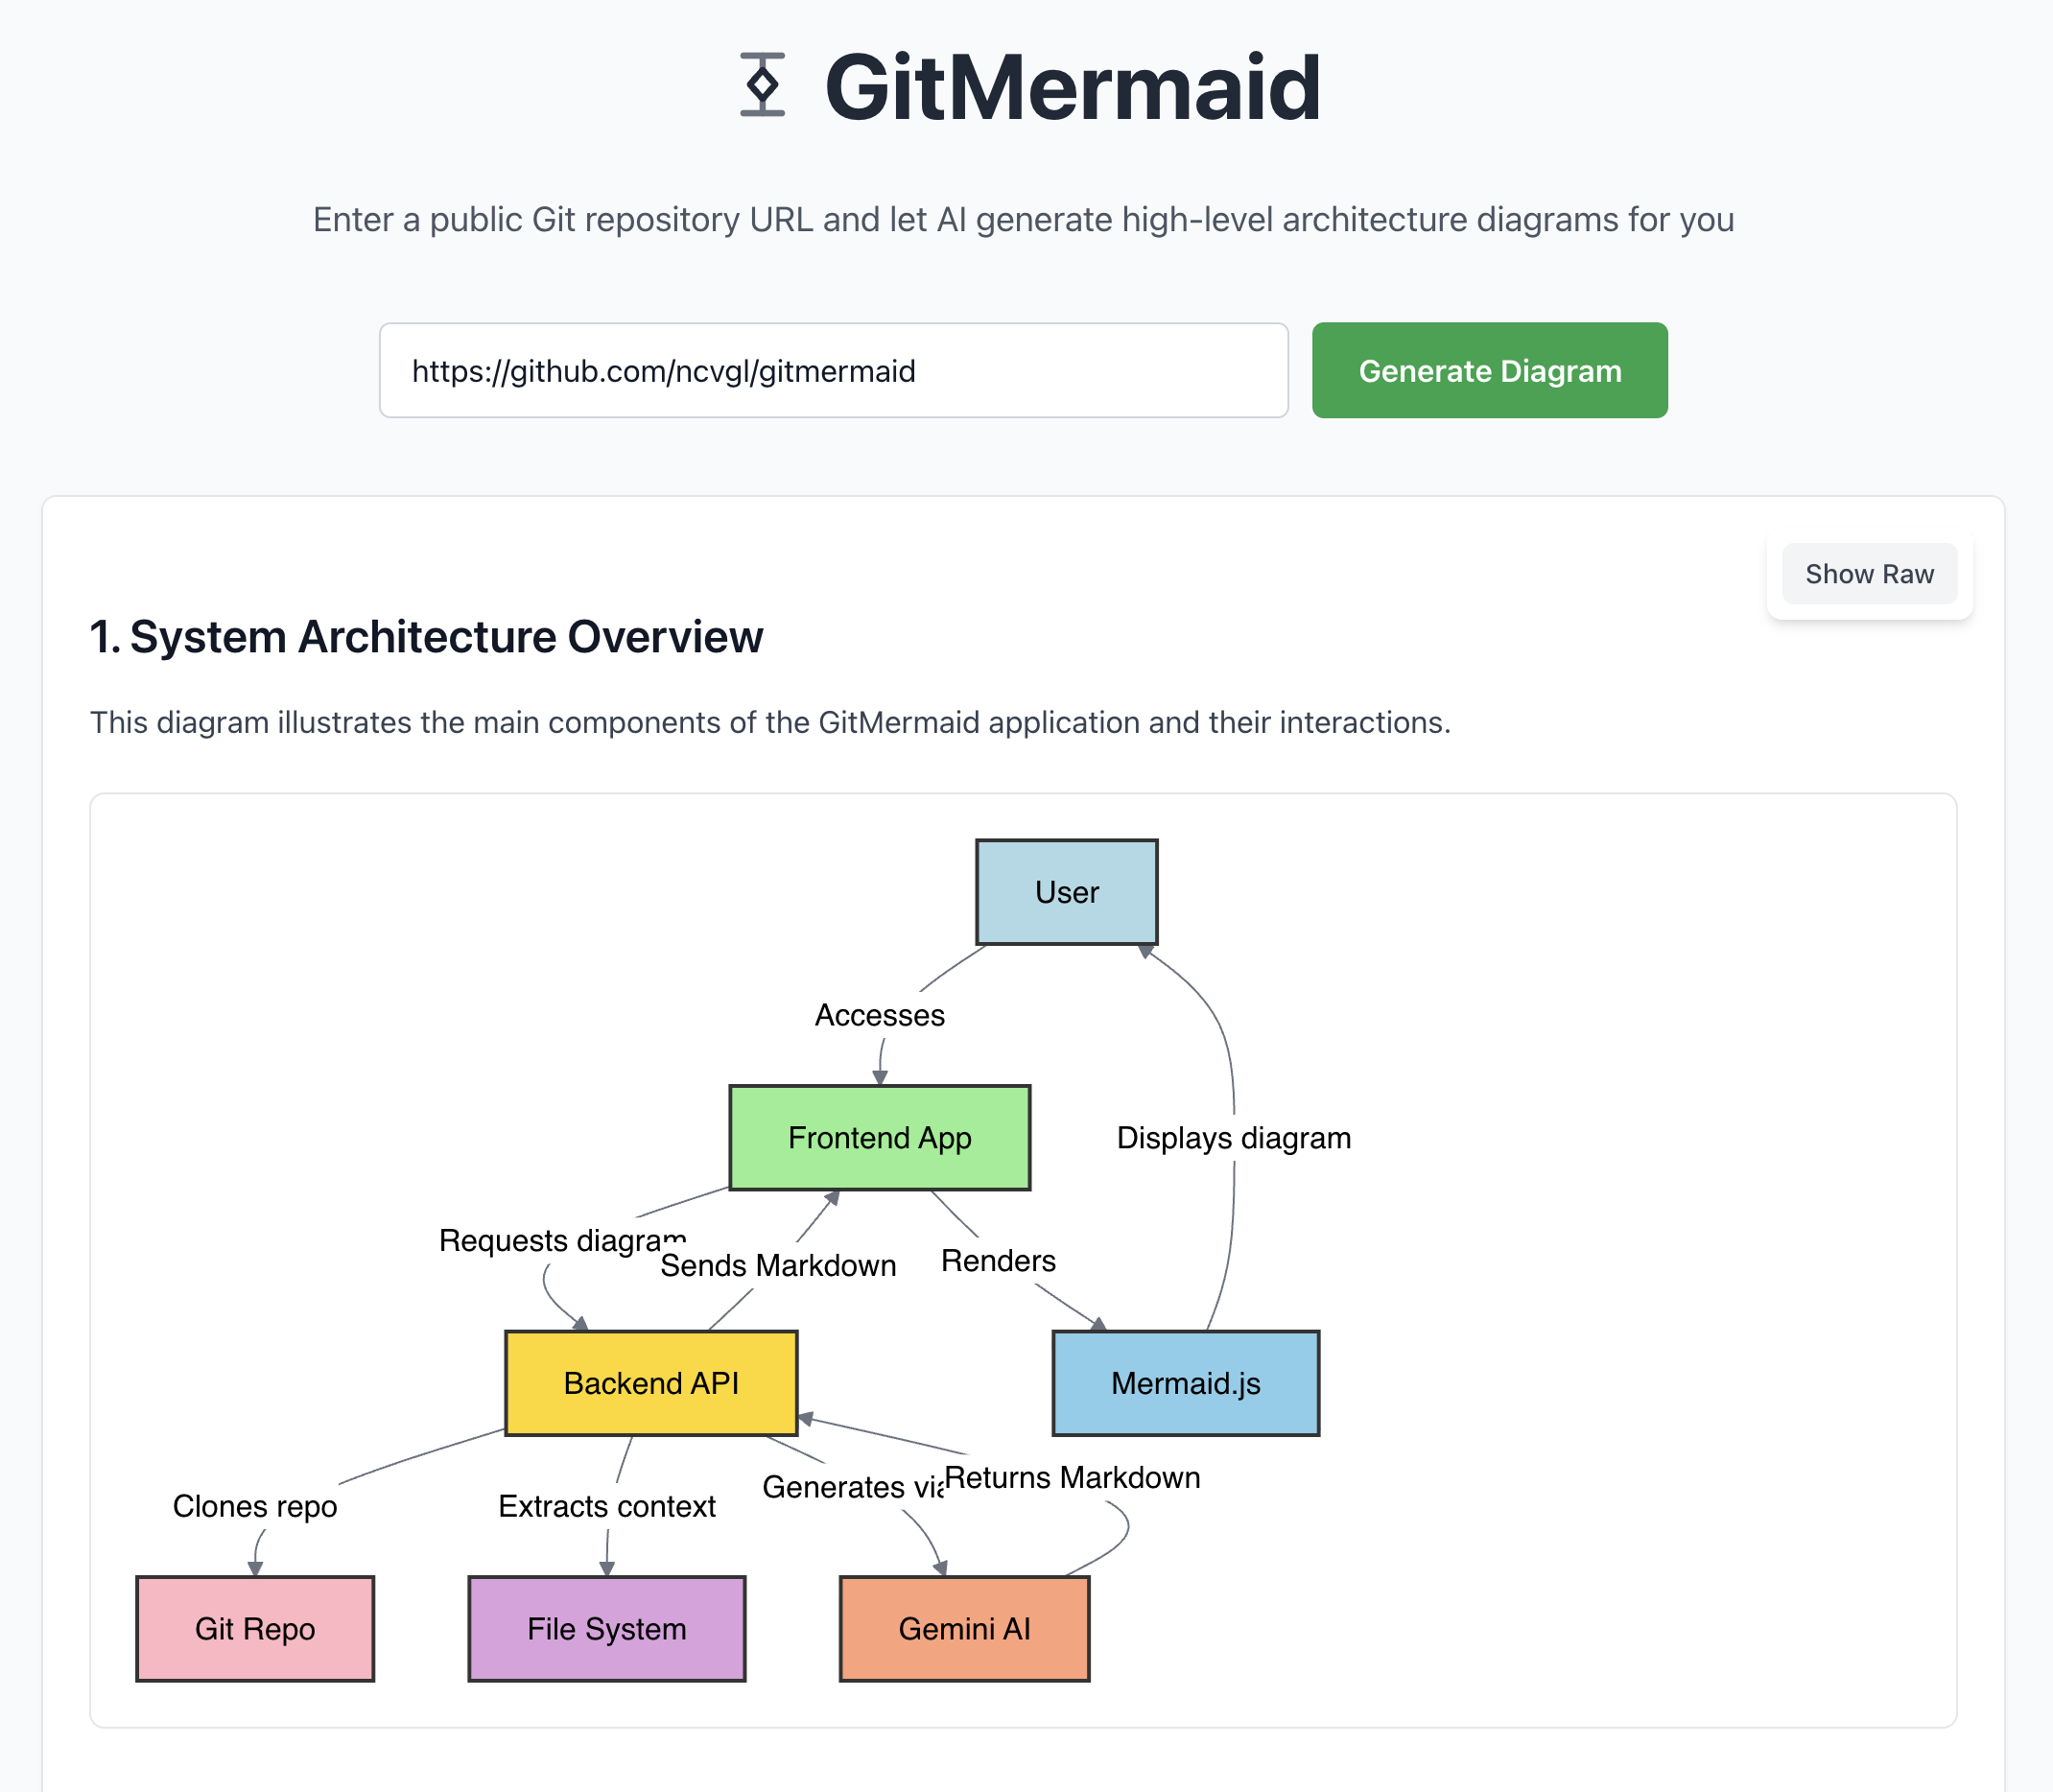Toggle the Show Raw button
The height and width of the screenshot is (1792, 2053).
click(1868, 574)
